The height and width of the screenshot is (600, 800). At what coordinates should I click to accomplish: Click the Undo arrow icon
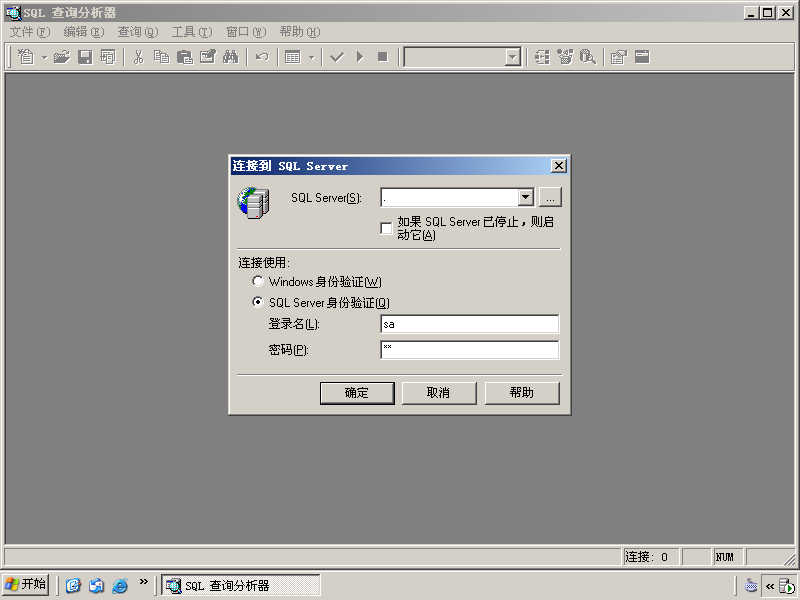point(262,57)
